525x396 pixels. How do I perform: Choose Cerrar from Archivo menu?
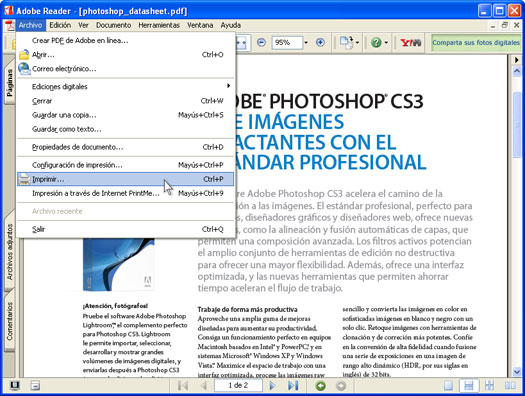(x=126, y=101)
